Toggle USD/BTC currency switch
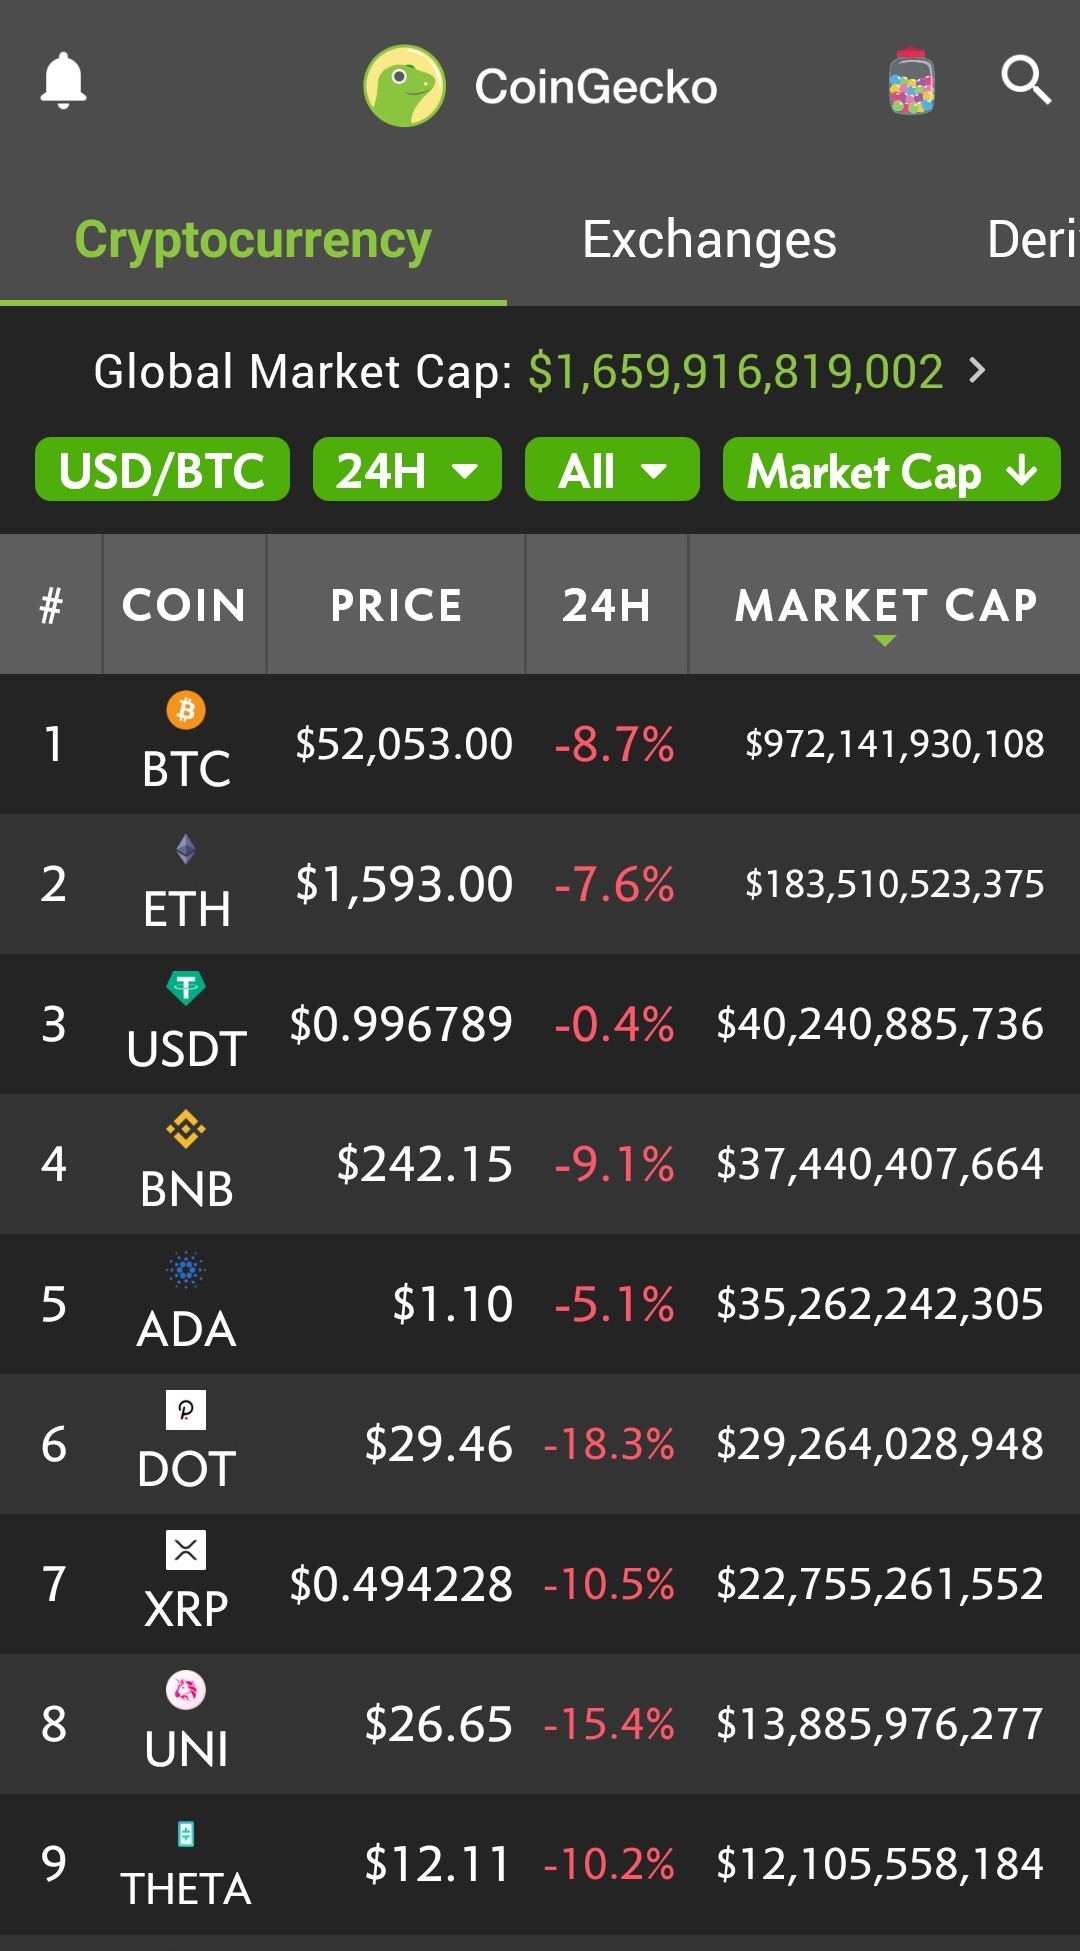Screen dimensions: 1080x1951 point(162,470)
